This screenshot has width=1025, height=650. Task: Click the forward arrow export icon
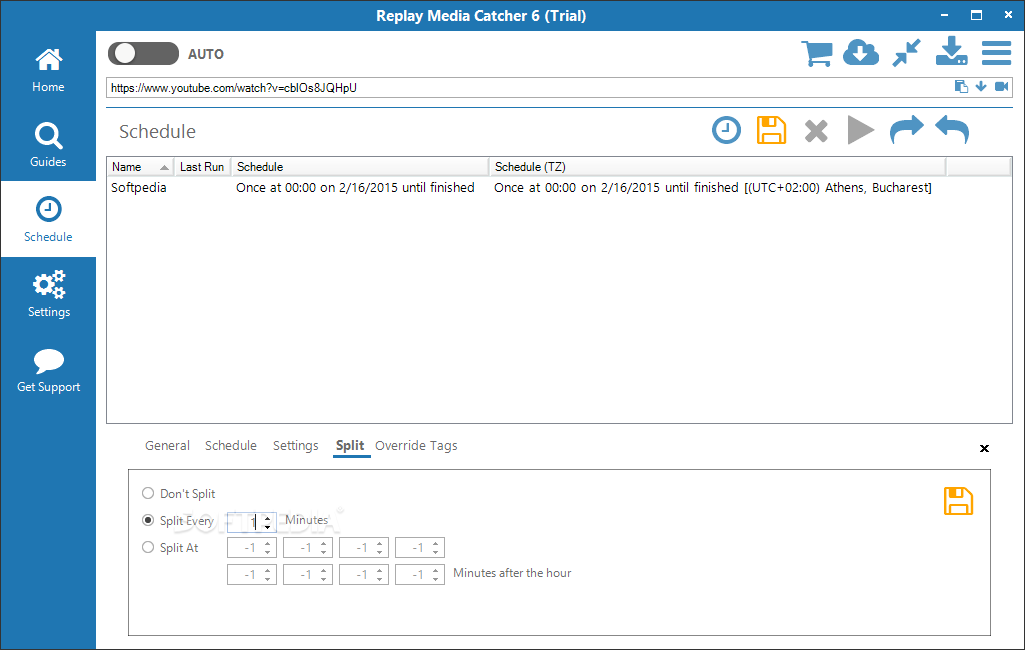pos(907,129)
